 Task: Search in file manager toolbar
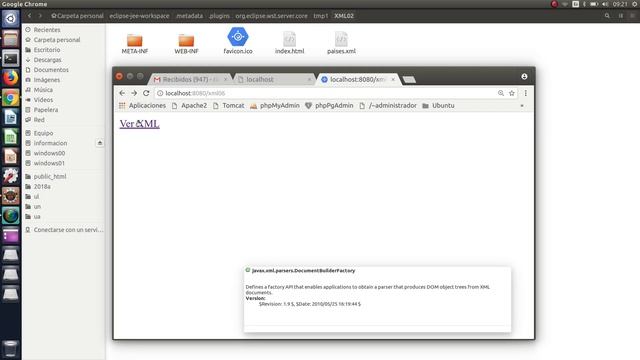pyautogui.click(x=607, y=16)
